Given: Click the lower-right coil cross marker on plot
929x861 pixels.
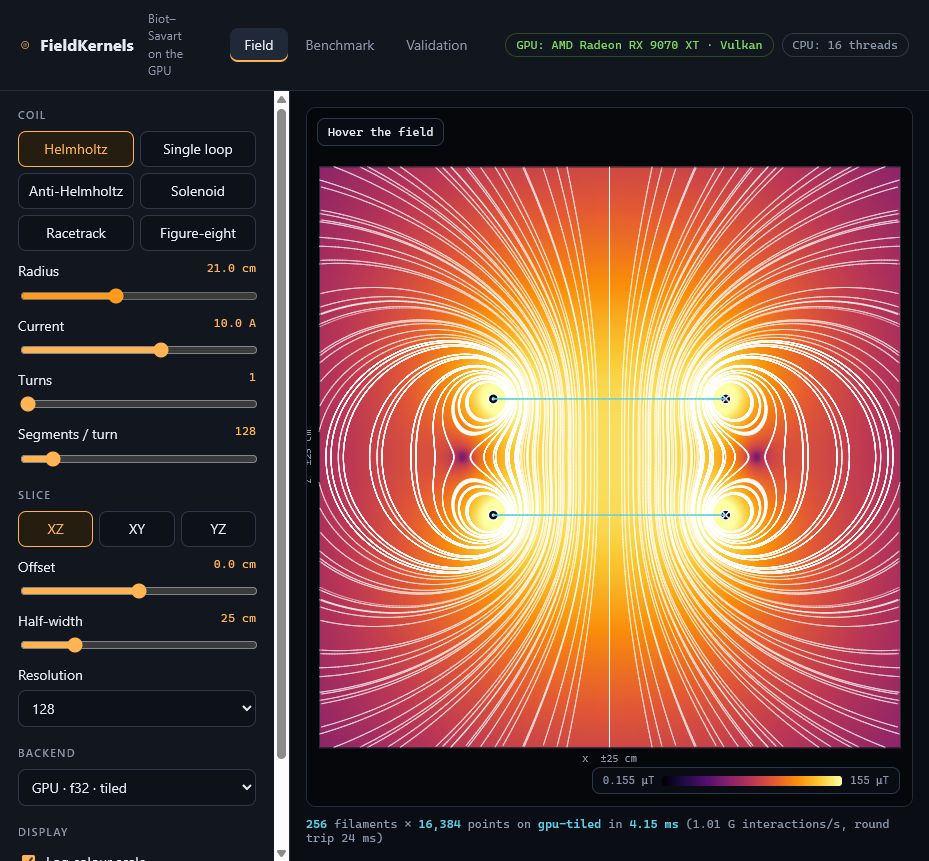Looking at the screenshot, I should coord(726,515).
